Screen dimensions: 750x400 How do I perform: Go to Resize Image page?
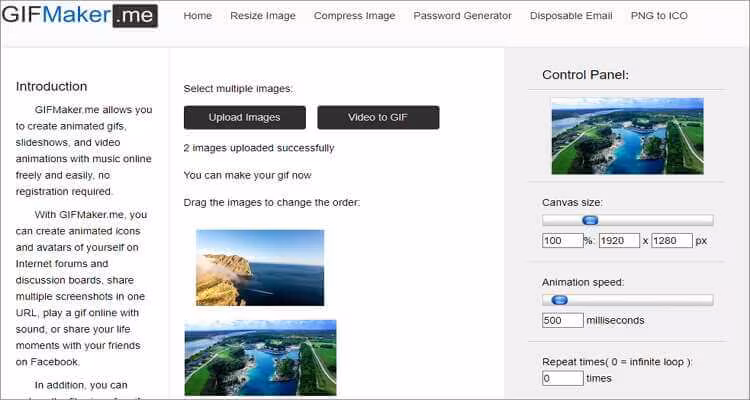point(263,16)
